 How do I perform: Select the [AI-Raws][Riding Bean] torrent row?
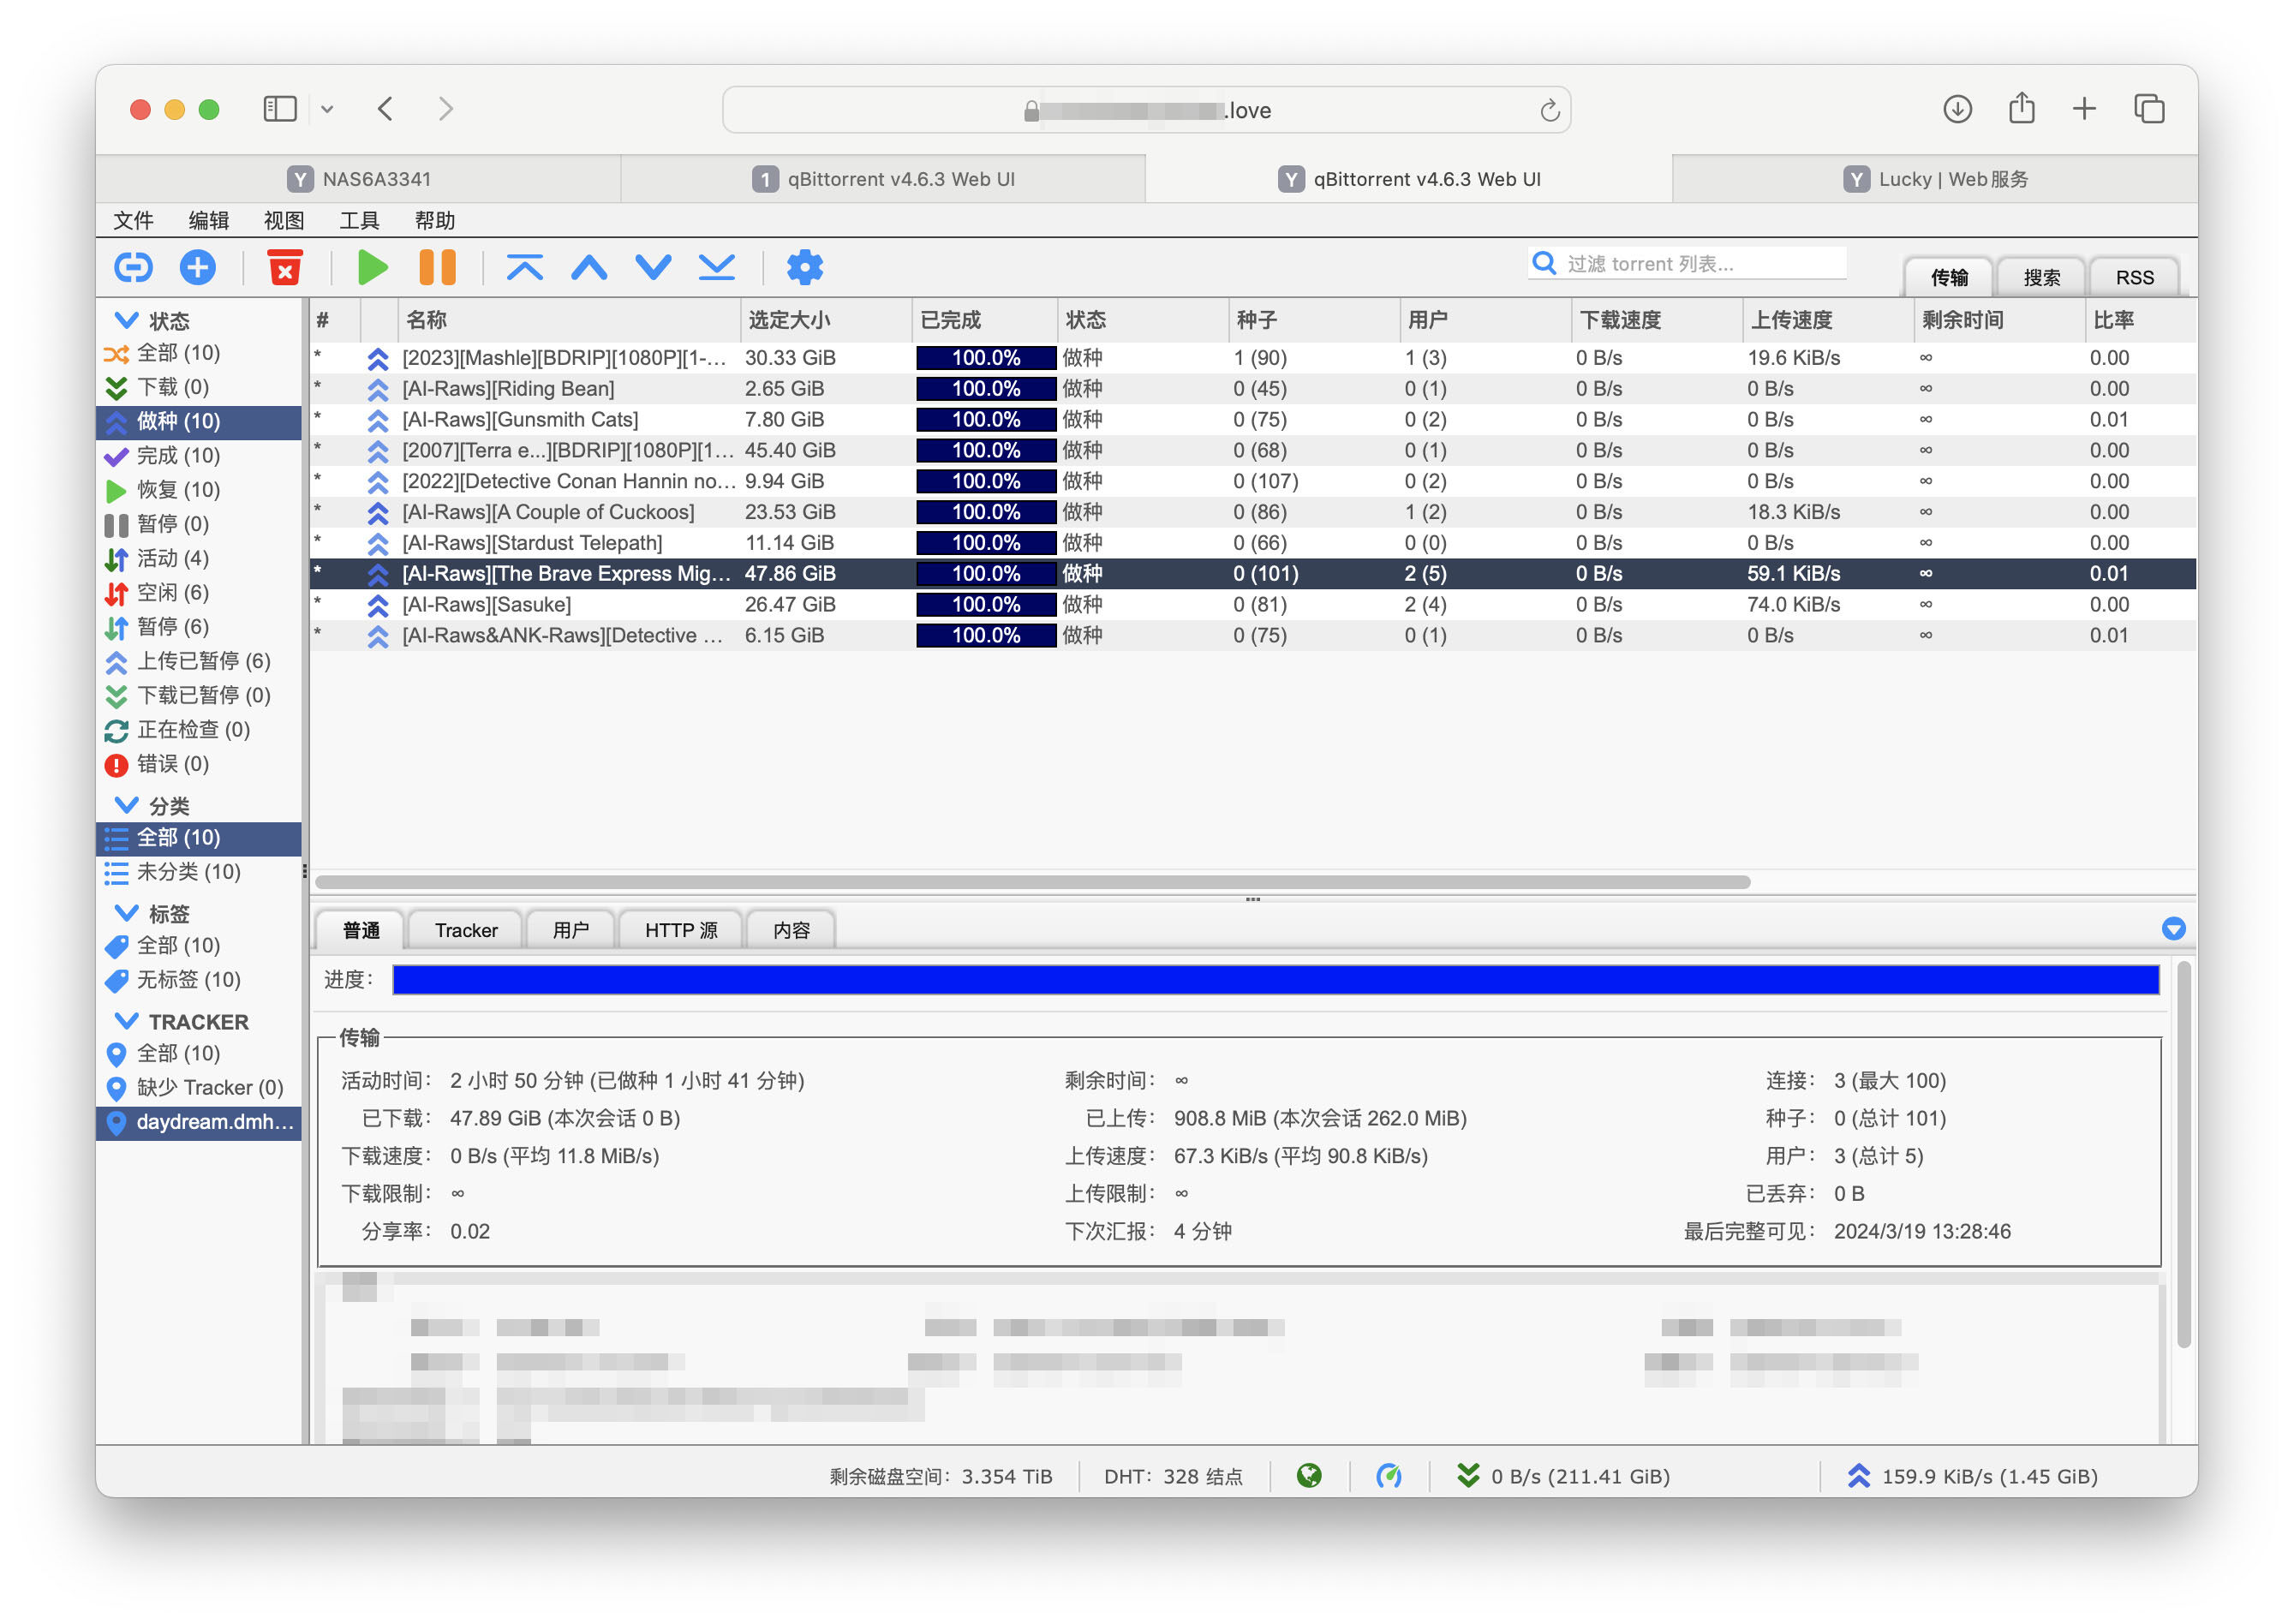point(1252,388)
